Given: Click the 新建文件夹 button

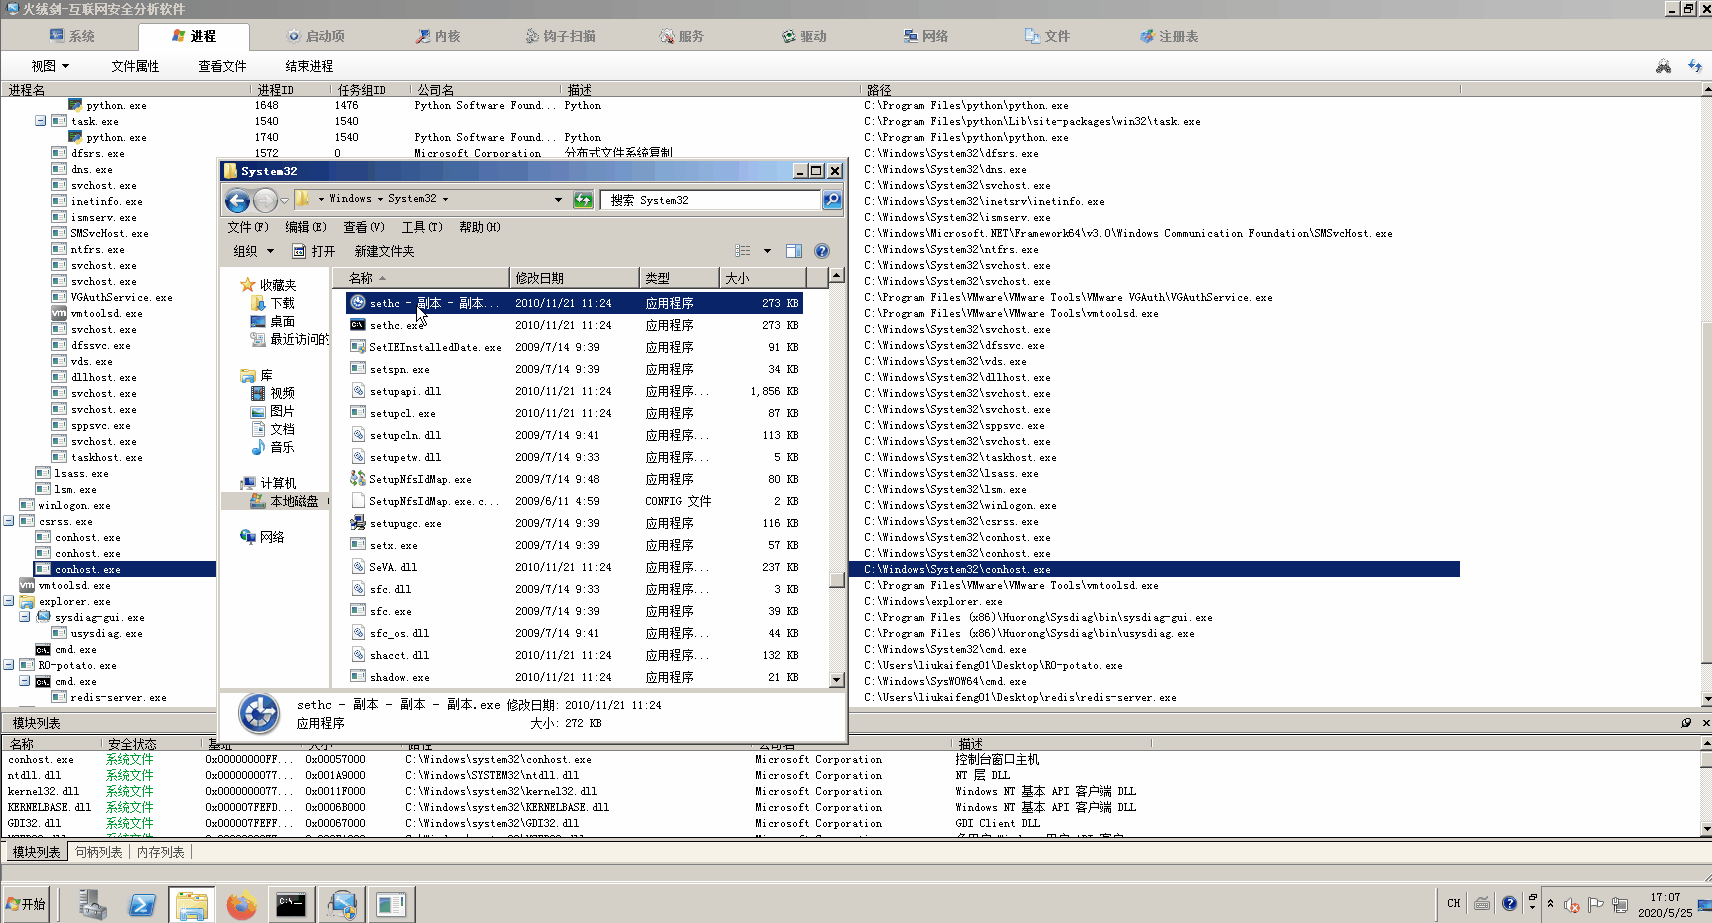Looking at the screenshot, I should tap(384, 251).
